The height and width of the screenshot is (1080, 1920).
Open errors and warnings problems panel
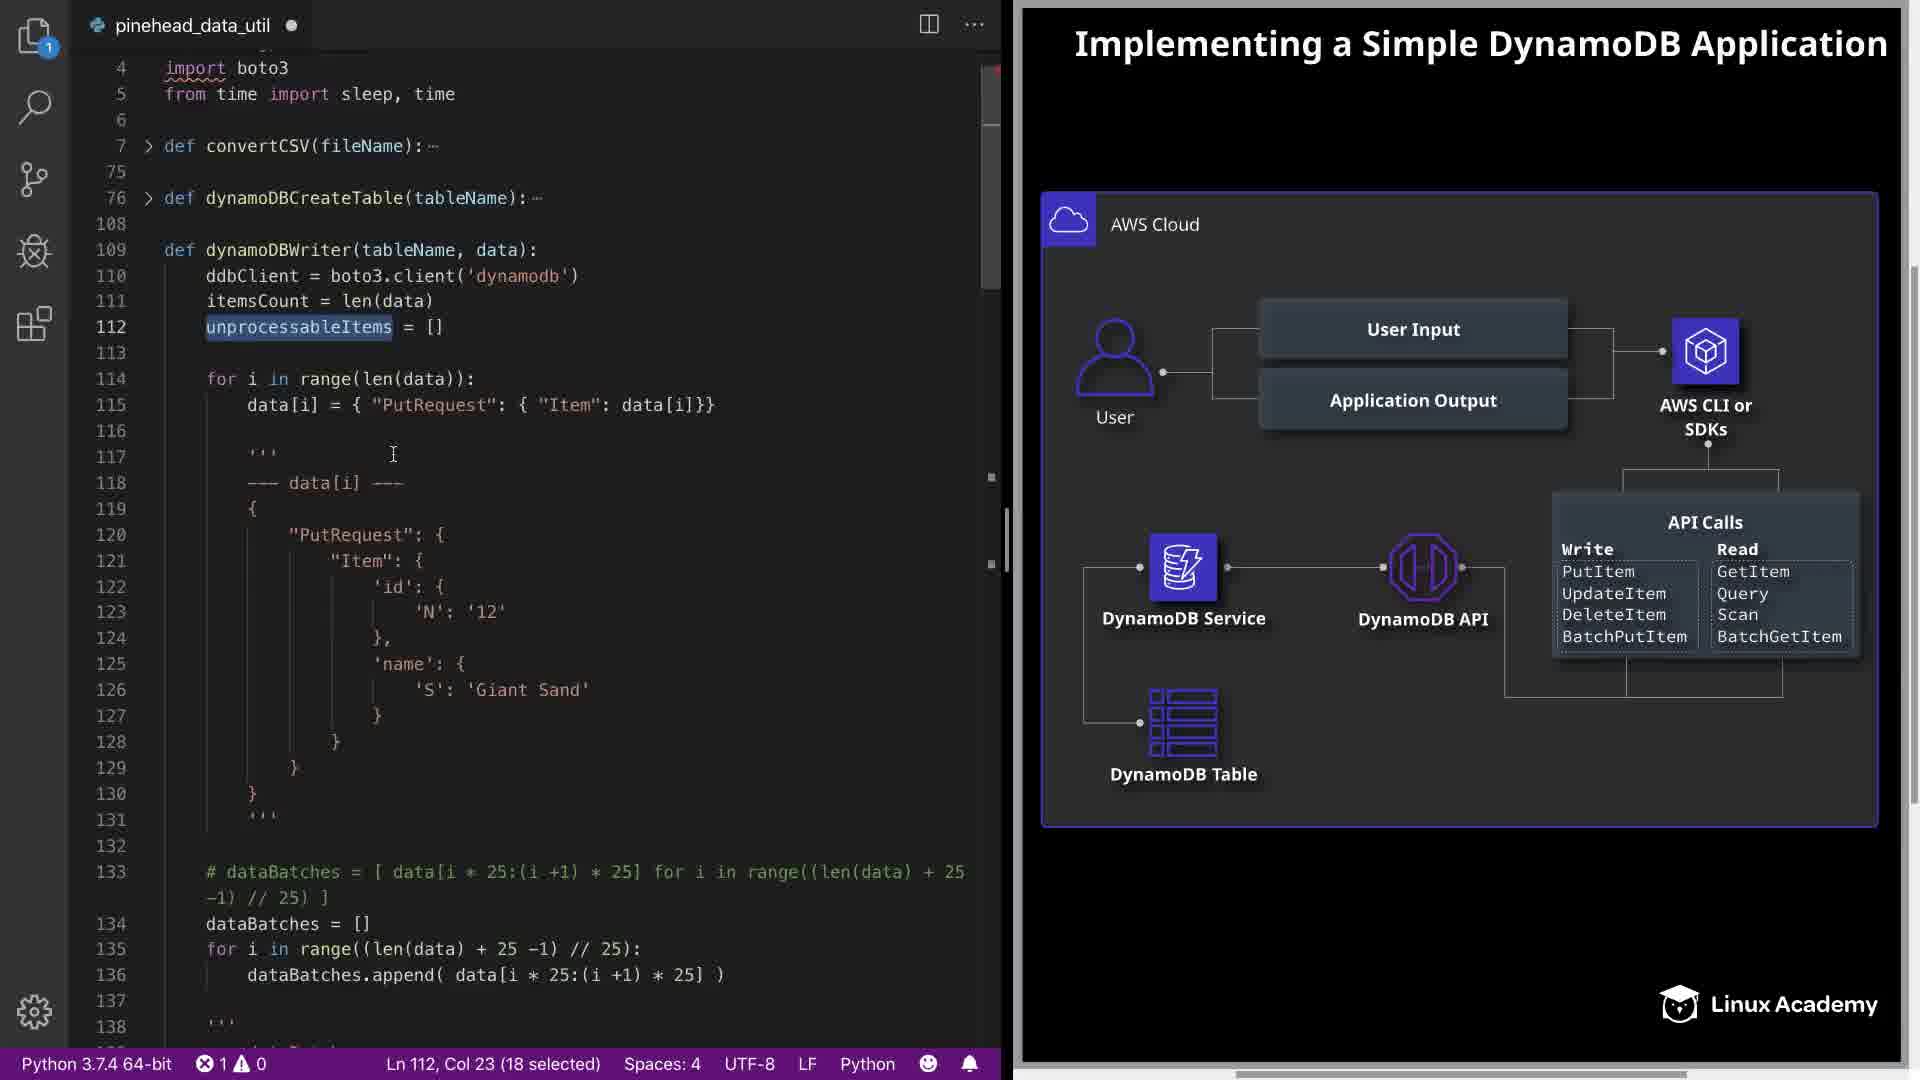(231, 1064)
